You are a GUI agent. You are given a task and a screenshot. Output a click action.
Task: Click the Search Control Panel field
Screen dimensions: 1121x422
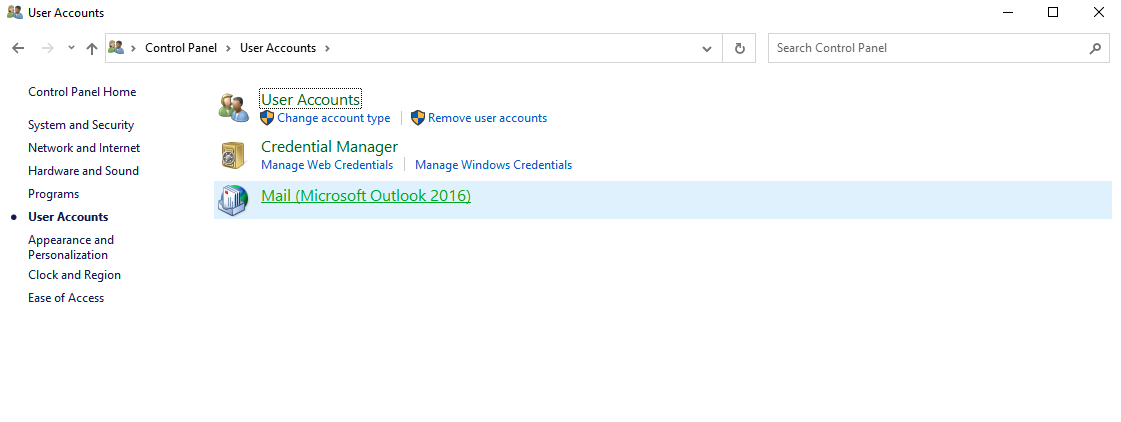tap(925, 48)
